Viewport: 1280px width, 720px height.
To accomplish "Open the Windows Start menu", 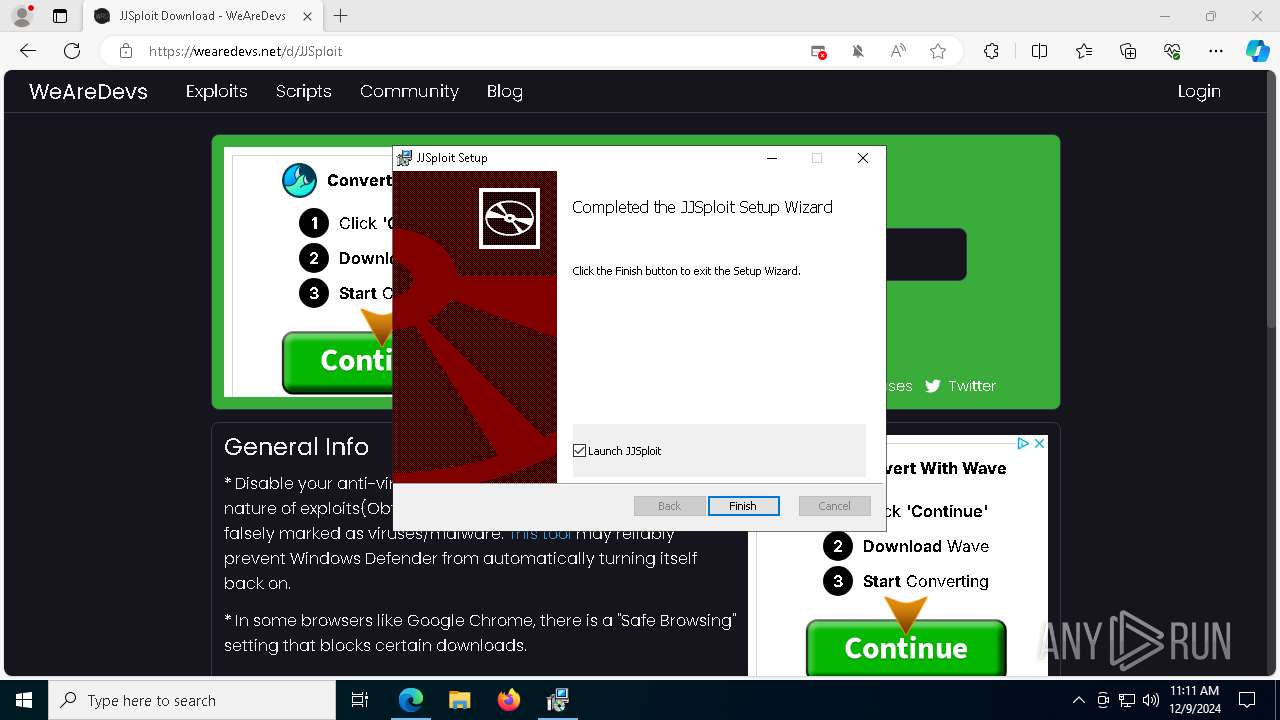I will coord(24,700).
